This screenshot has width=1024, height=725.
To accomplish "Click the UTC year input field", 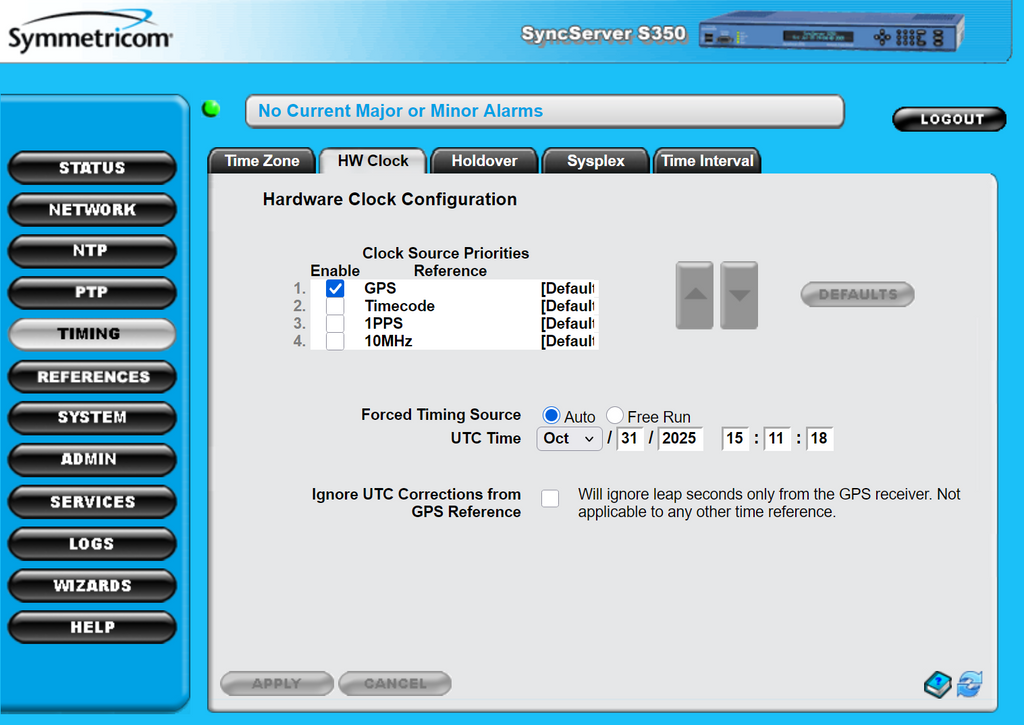I will [x=680, y=439].
